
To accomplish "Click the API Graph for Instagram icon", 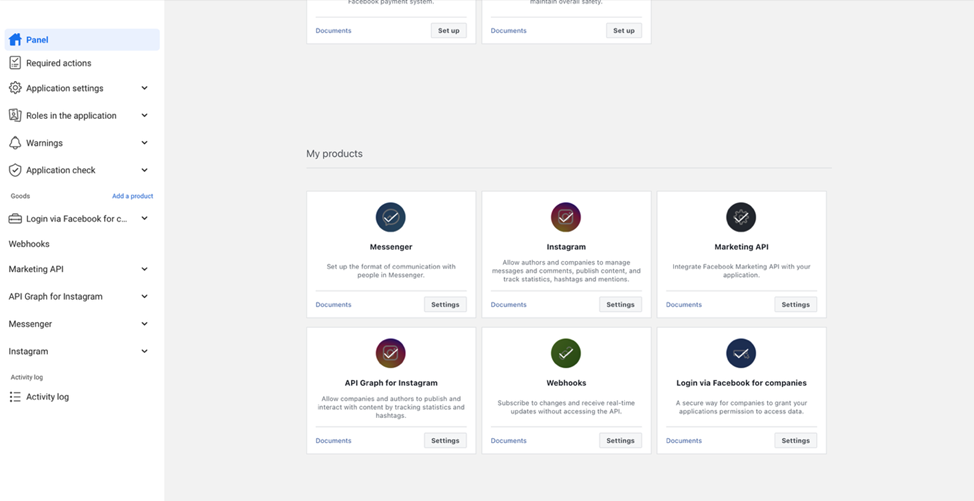I will click(390, 353).
